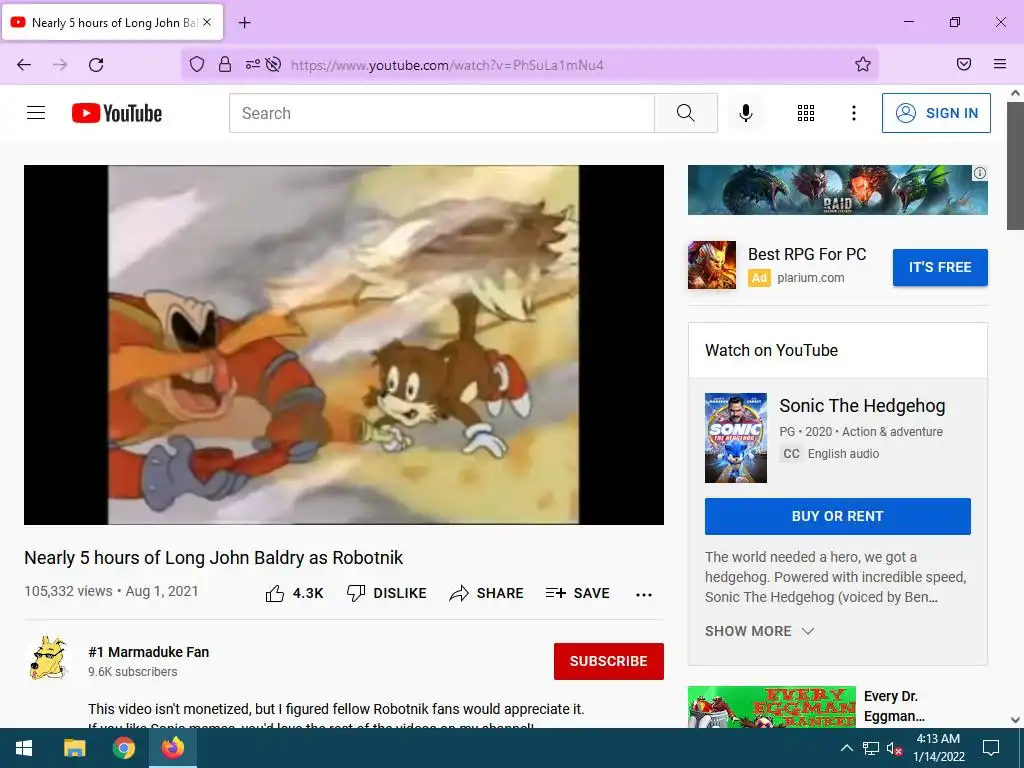Open the Every Dr. Eggman video title
Viewport: 1024px width, 768px height.
894,706
